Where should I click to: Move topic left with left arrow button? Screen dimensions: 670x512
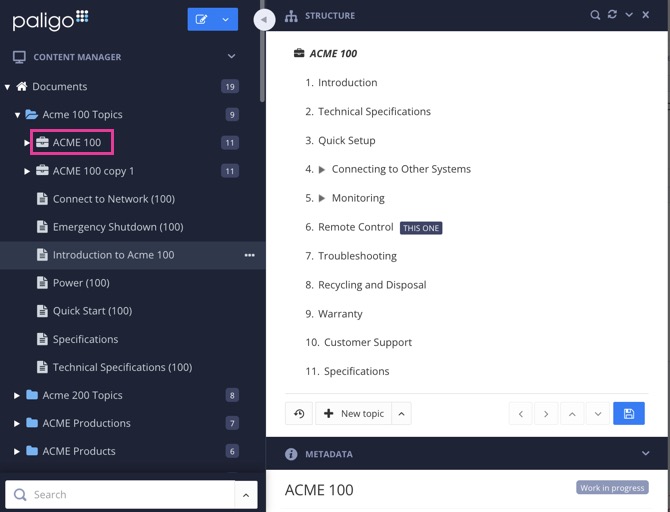click(520, 414)
